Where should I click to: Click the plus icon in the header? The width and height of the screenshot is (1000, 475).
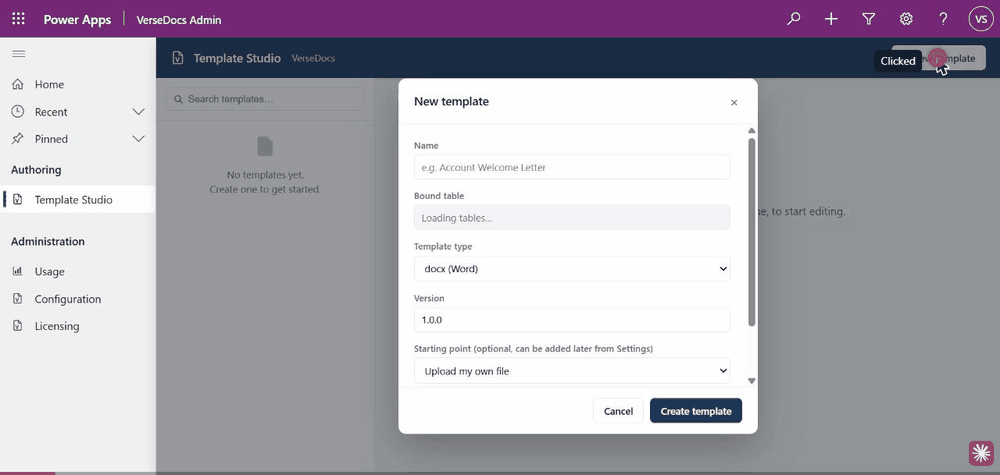[x=831, y=19]
